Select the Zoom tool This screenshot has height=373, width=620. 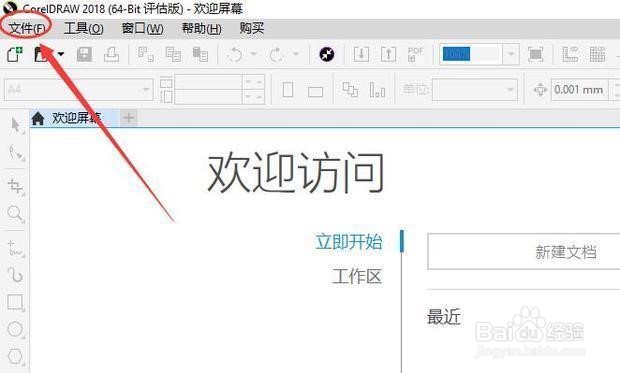pos(16,214)
